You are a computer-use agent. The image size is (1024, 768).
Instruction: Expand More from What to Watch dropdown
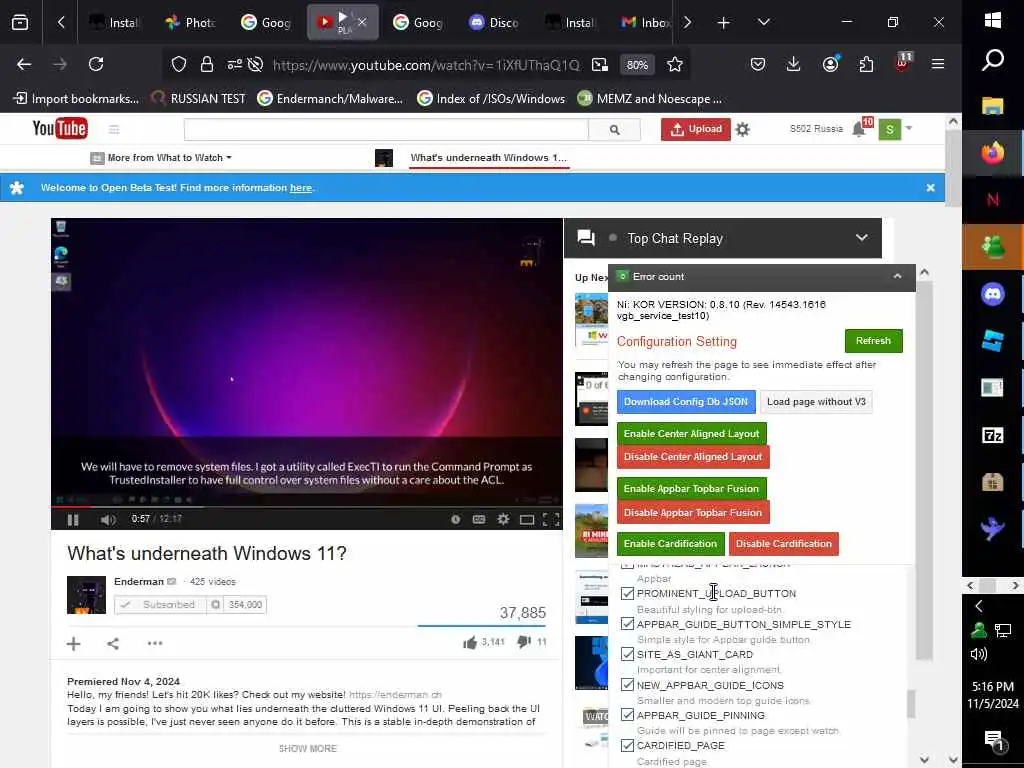(x=168, y=158)
